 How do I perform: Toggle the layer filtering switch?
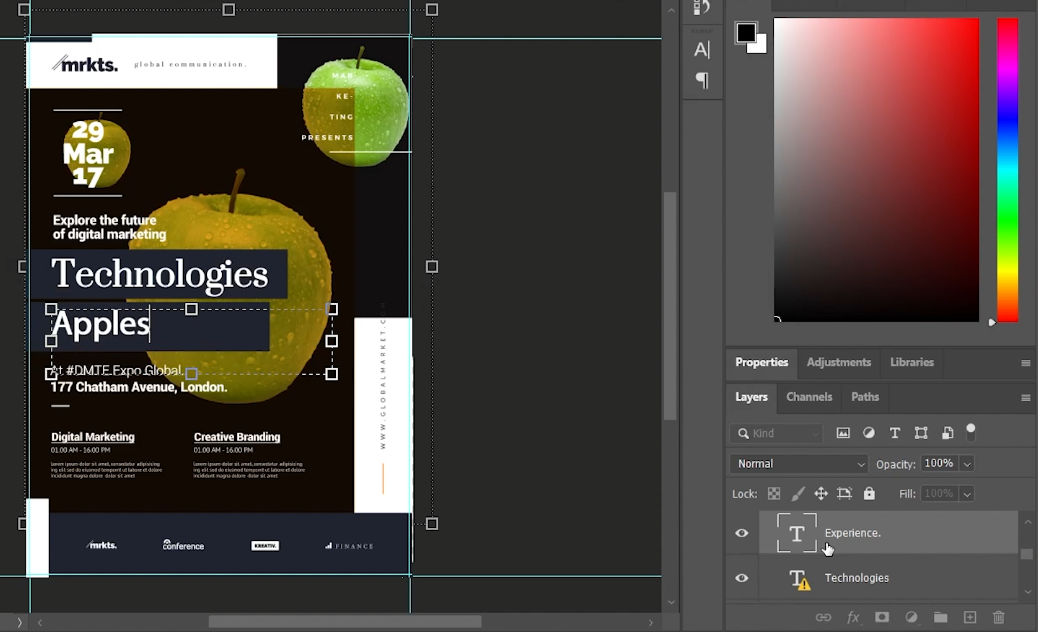(971, 432)
